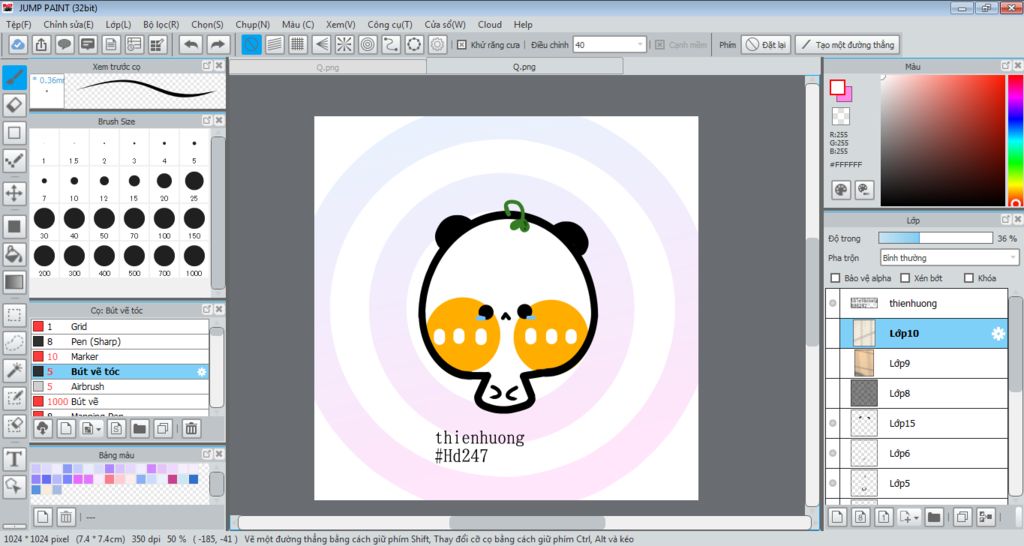The image size is (1024, 546).
Task: Select the Bucket fill tool
Action: [14, 254]
